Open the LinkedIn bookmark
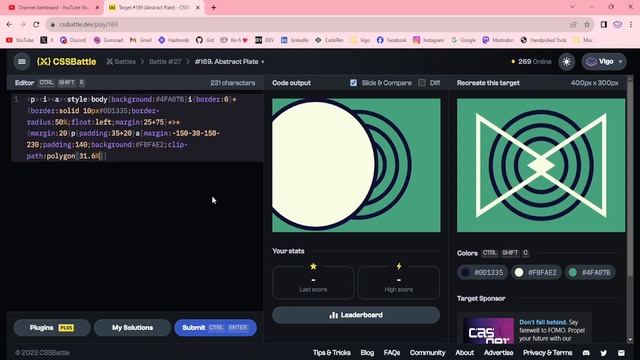The width and height of the screenshot is (640, 360). 294,40
